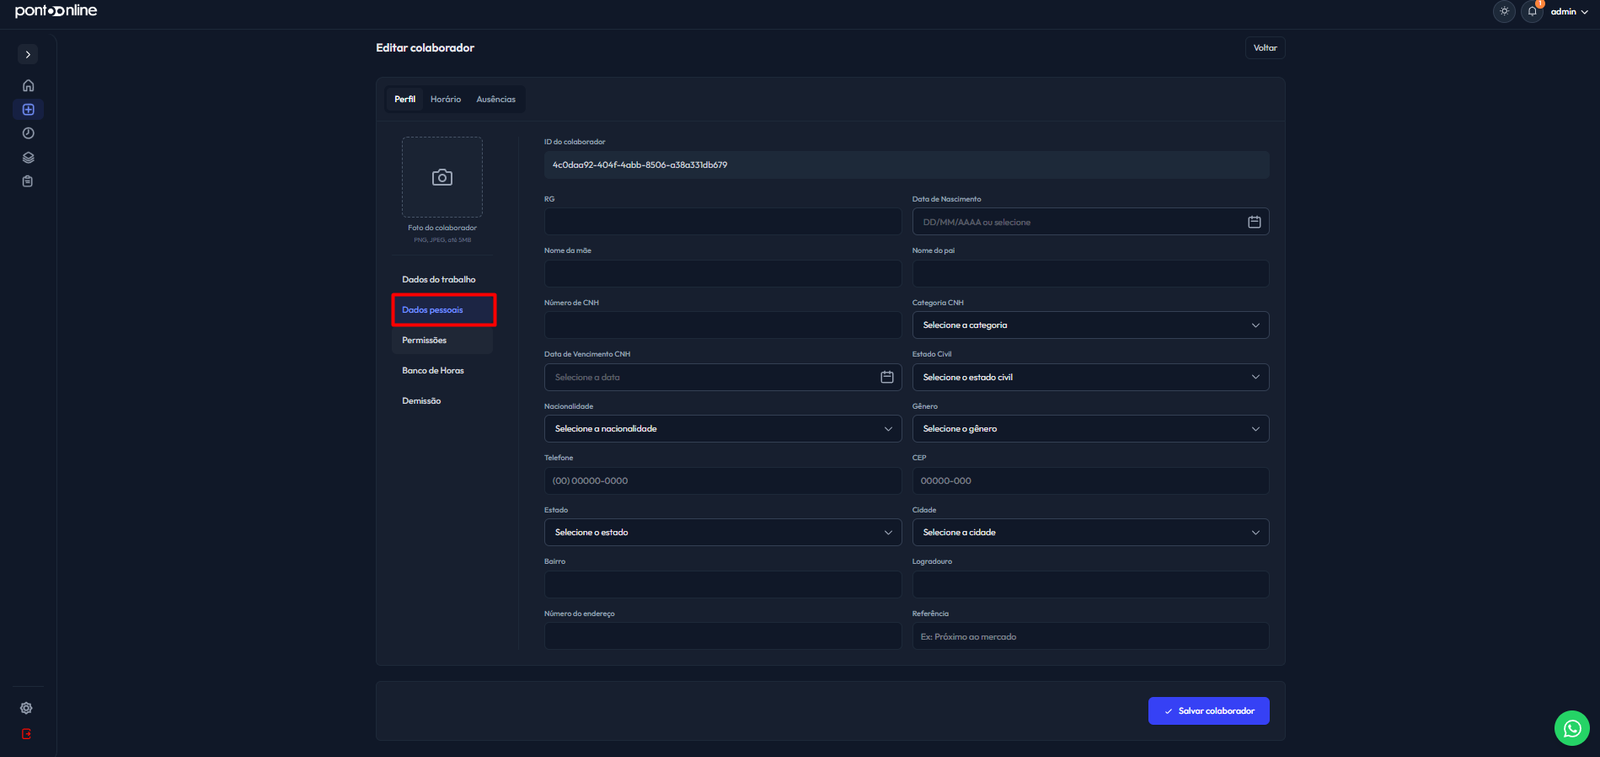Open the stacked layers sidebar icon
This screenshot has width=1600, height=757.
28,157
